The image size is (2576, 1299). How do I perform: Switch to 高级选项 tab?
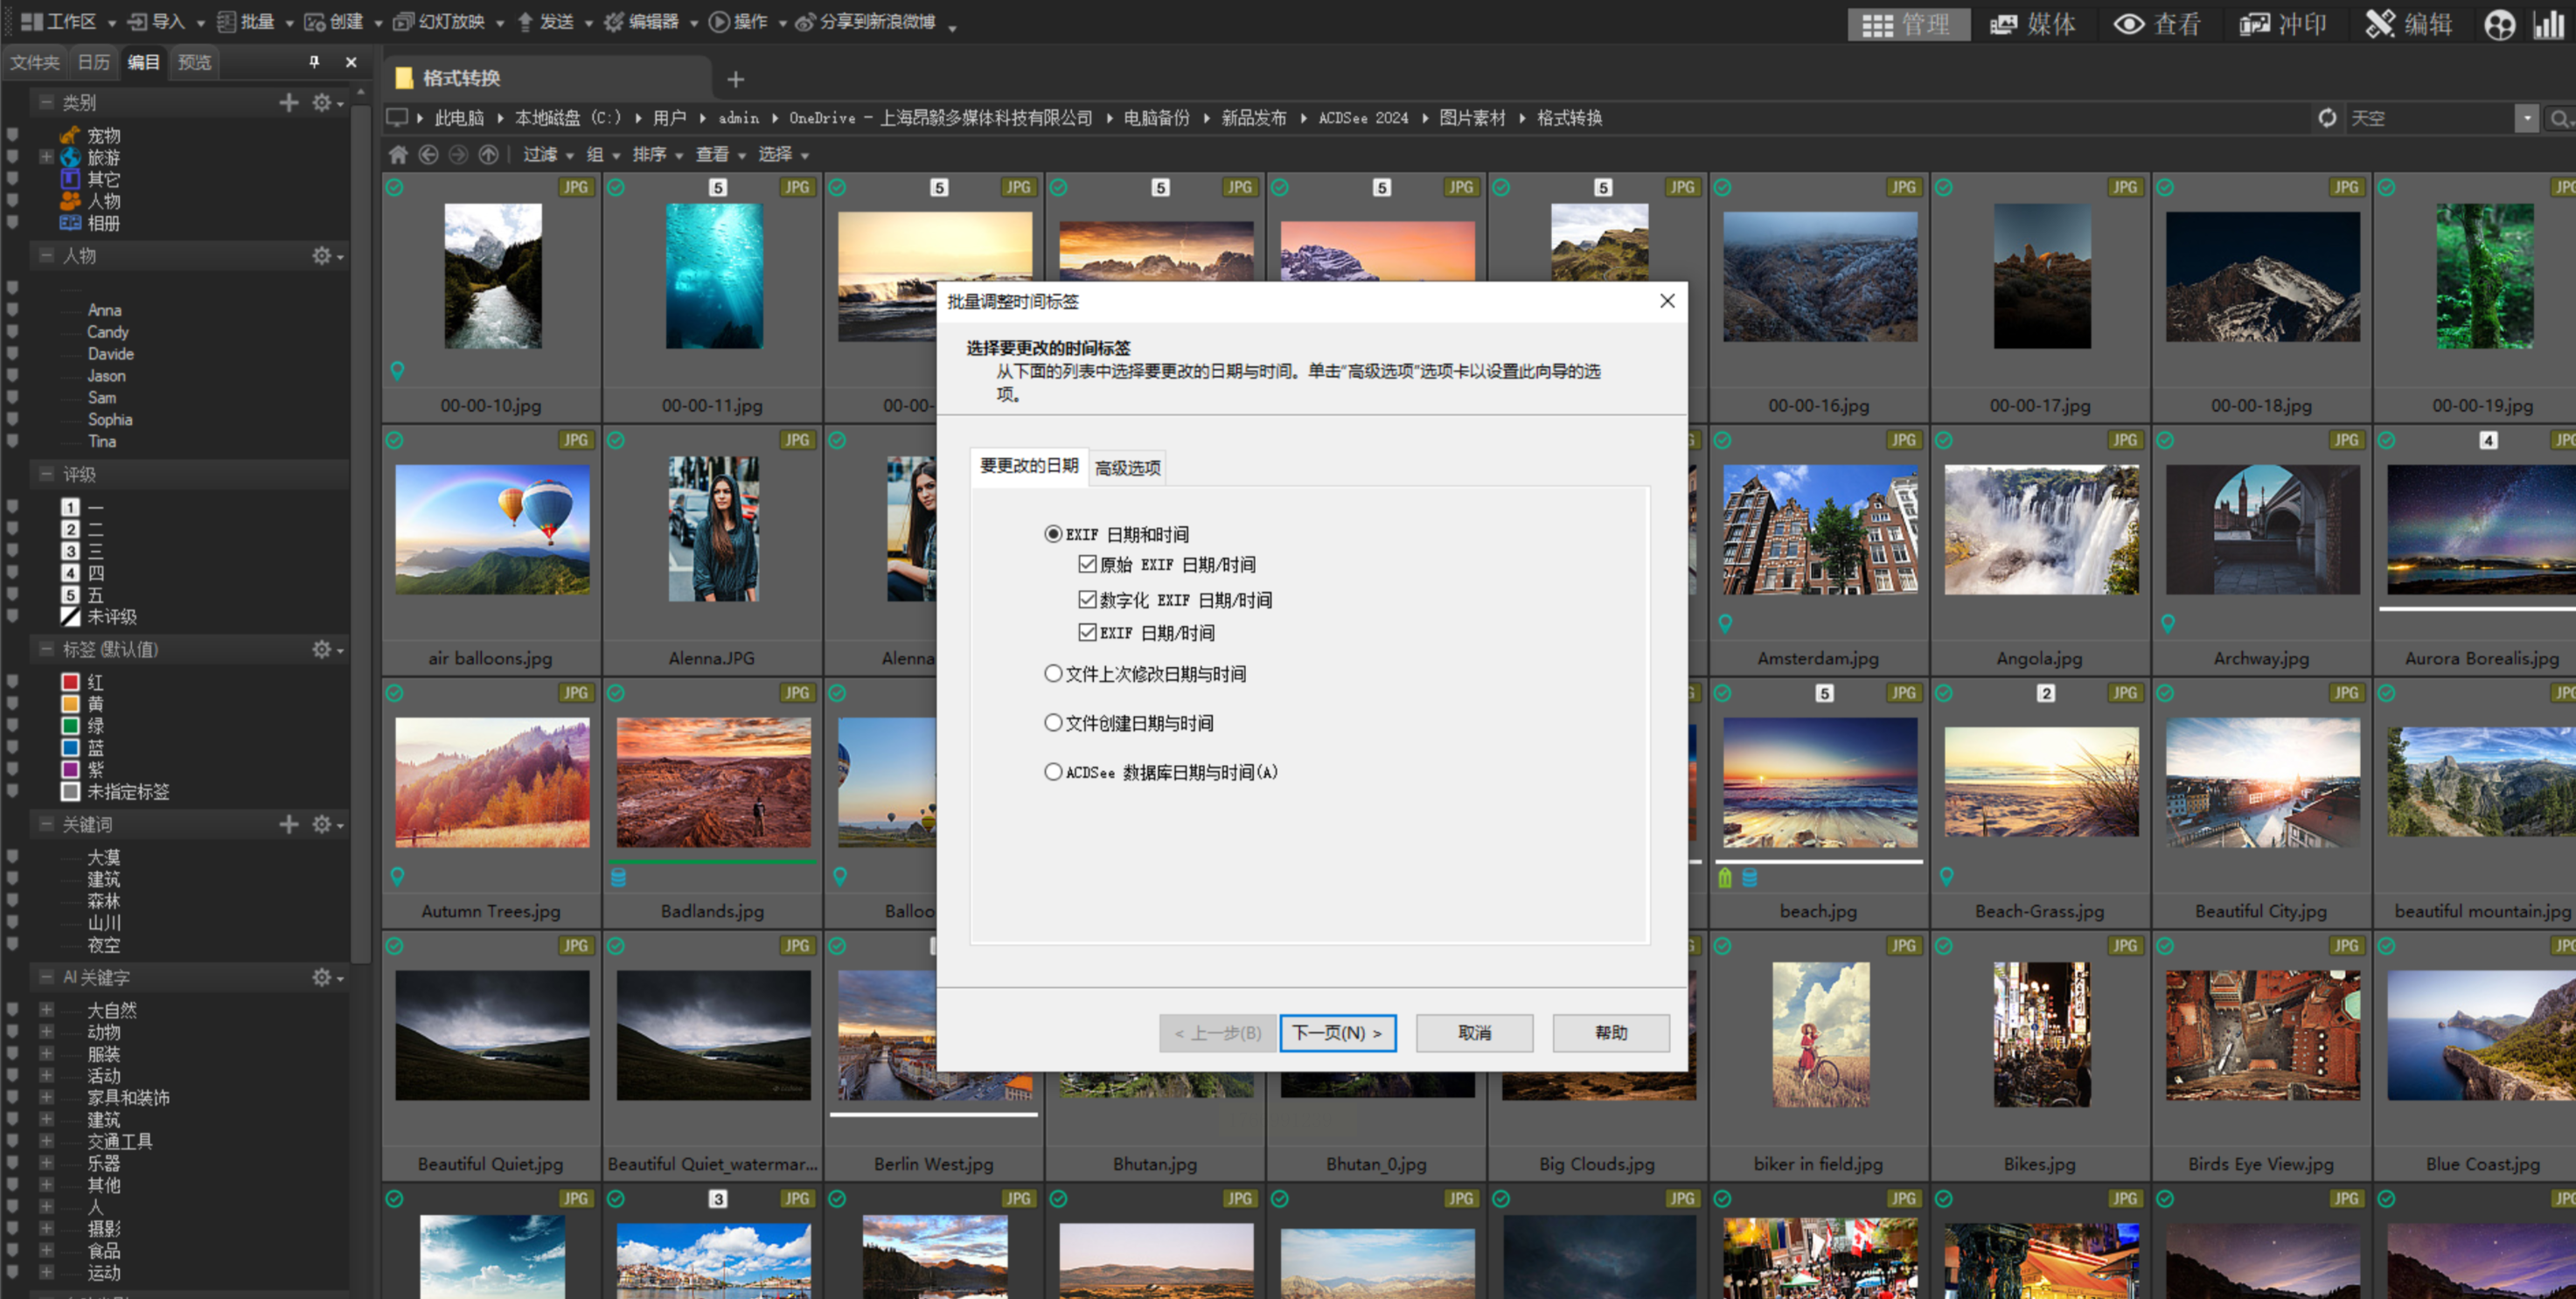[x=1127, y=467]
